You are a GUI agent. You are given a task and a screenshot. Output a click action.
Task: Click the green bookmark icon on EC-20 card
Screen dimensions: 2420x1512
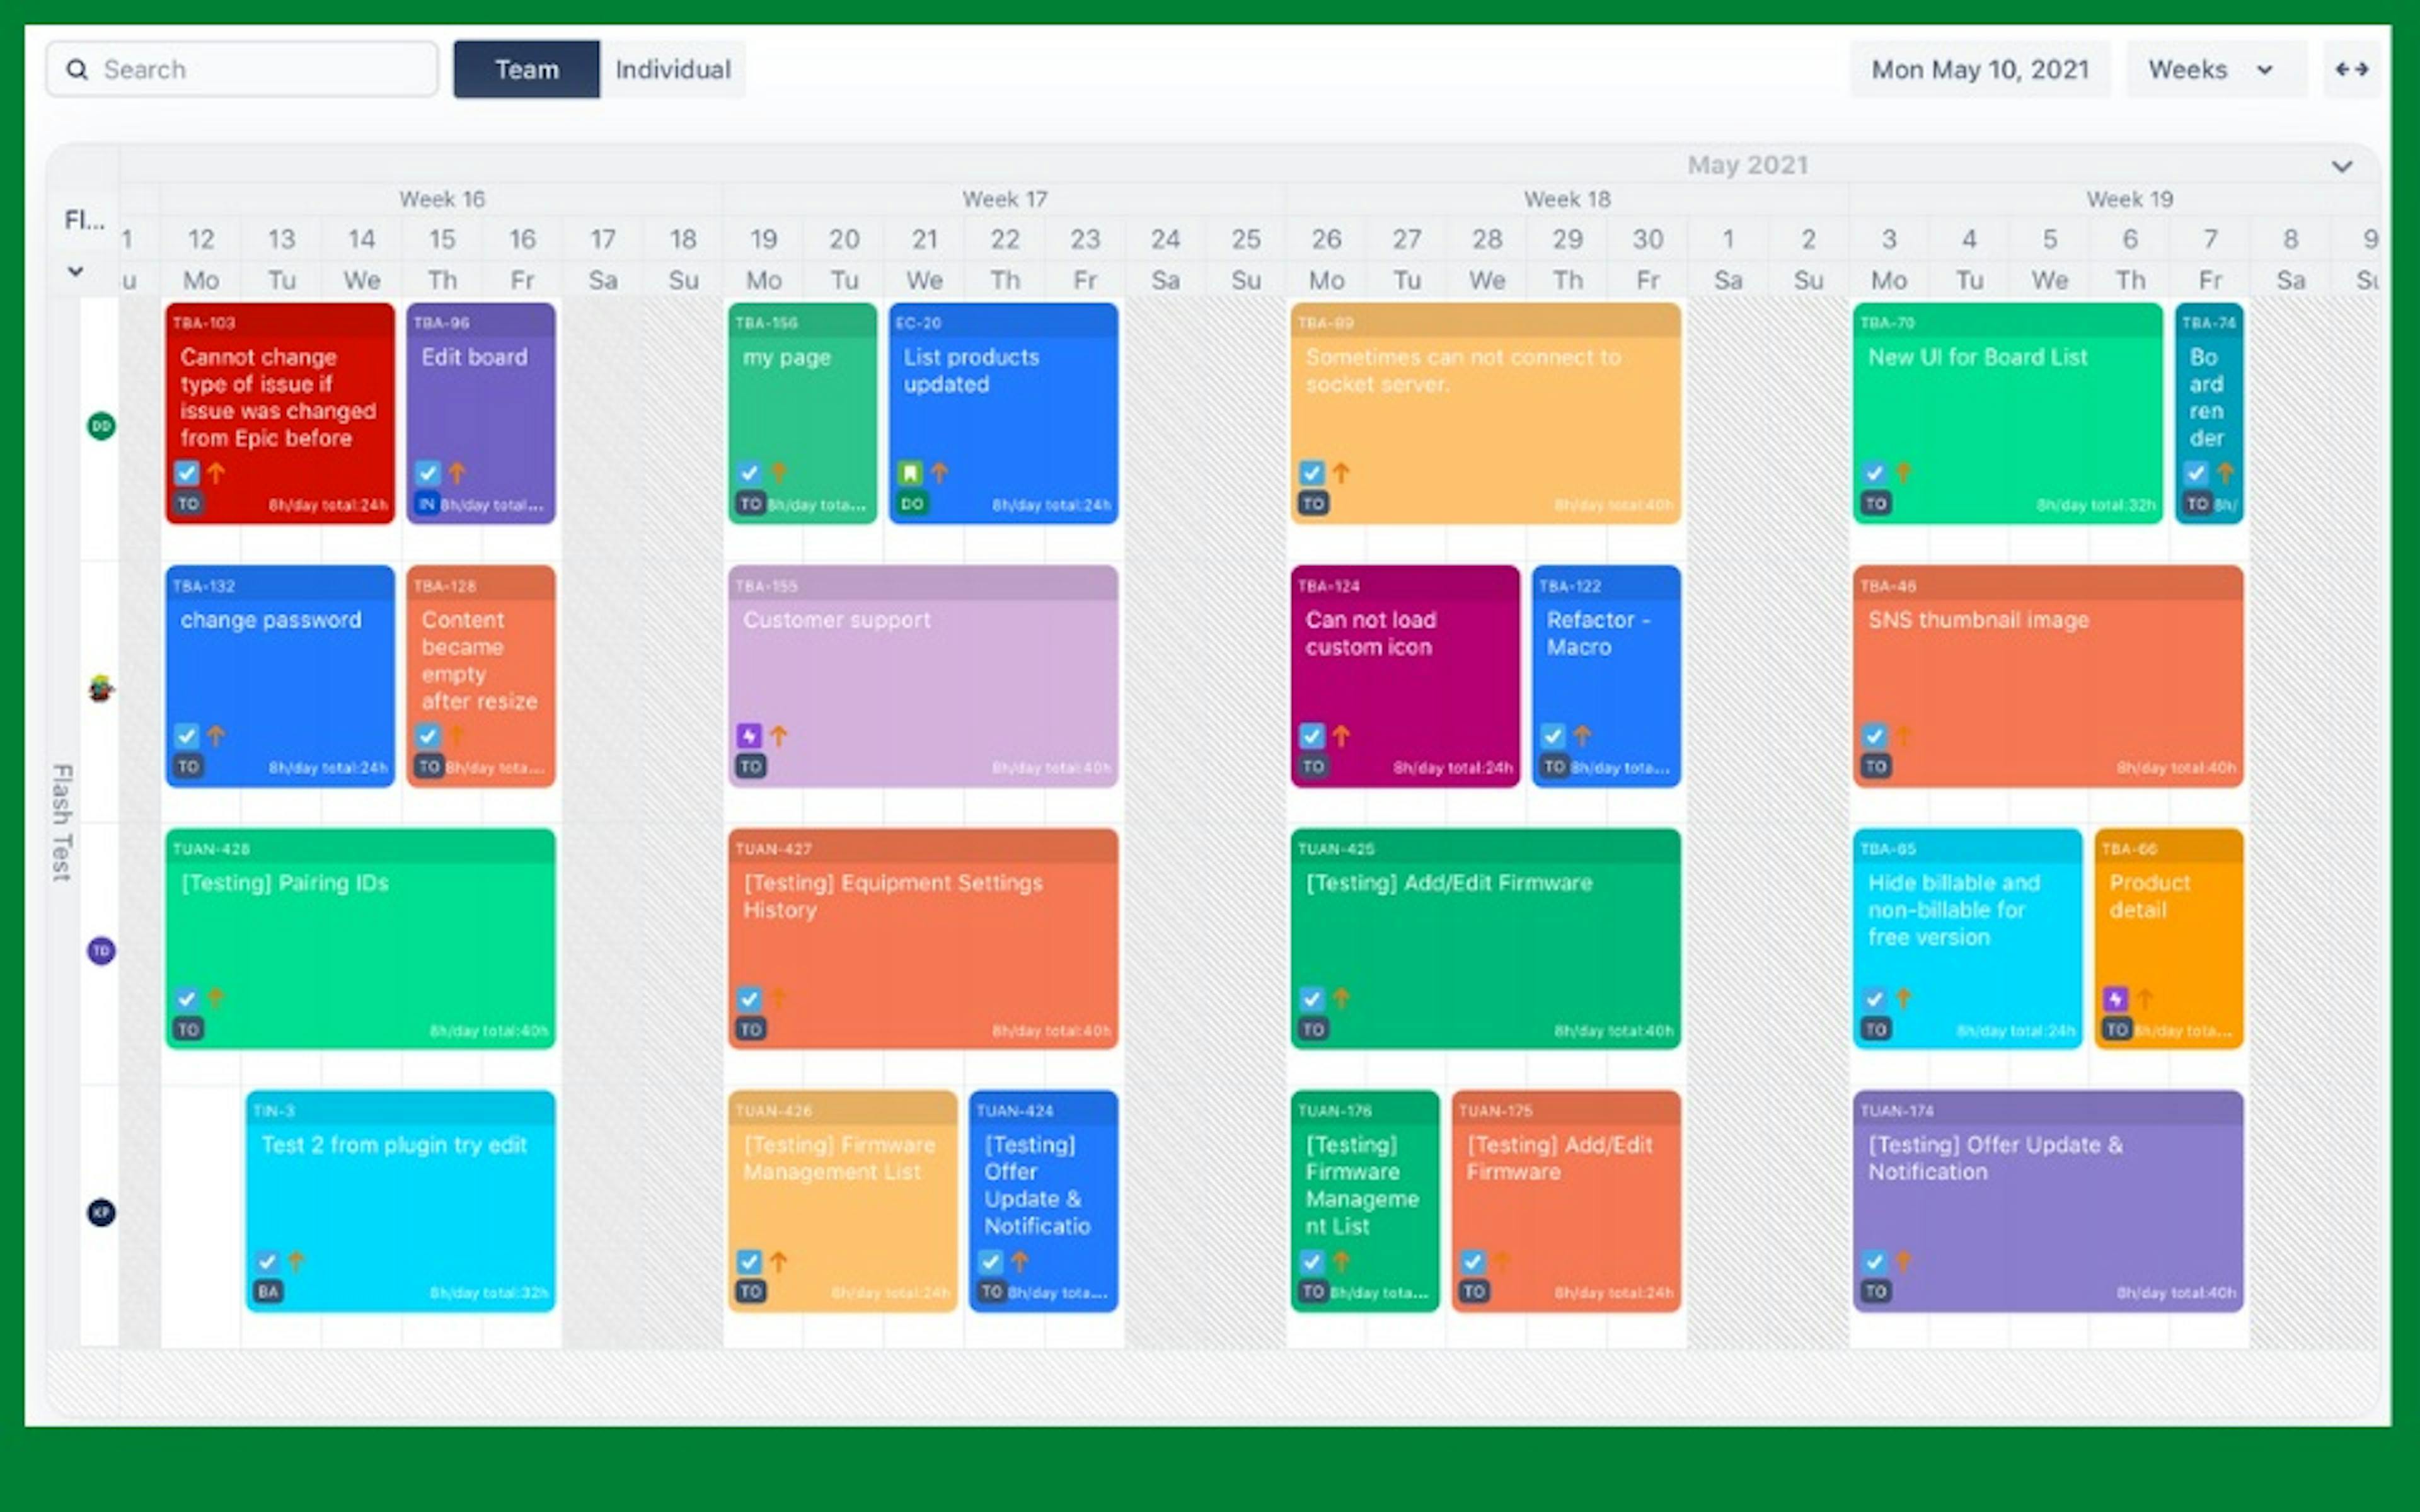[x=911, y=473]
